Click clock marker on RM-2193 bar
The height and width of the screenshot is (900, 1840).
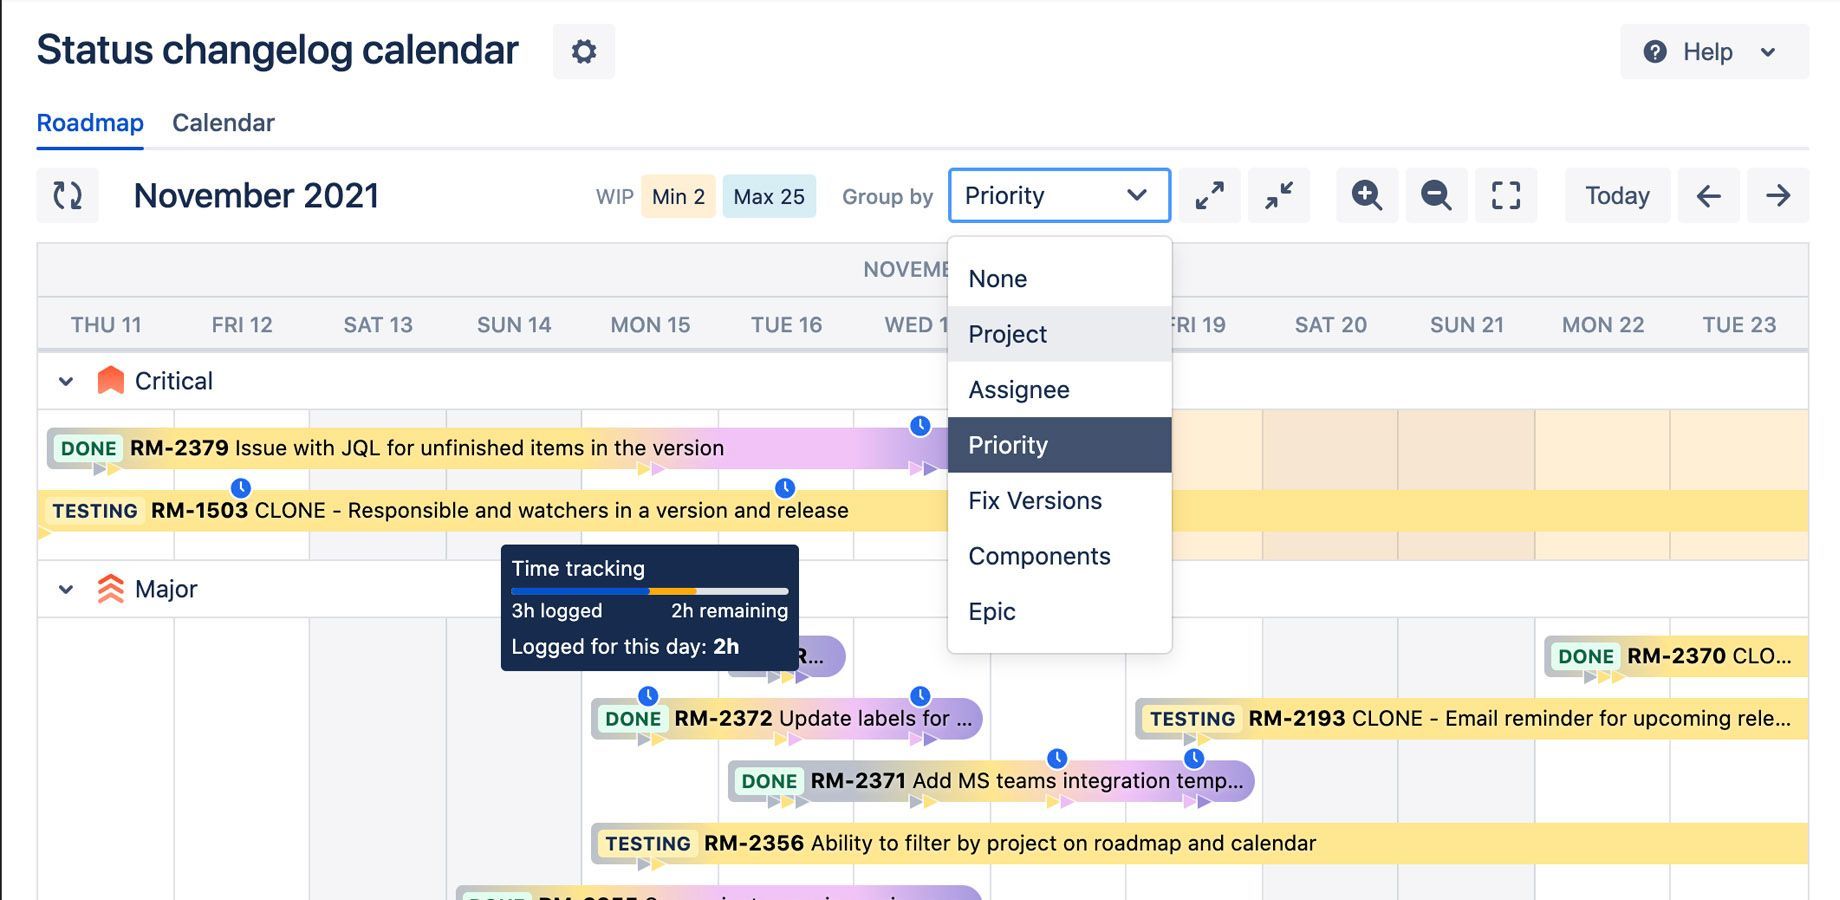tap(1193, 758)
